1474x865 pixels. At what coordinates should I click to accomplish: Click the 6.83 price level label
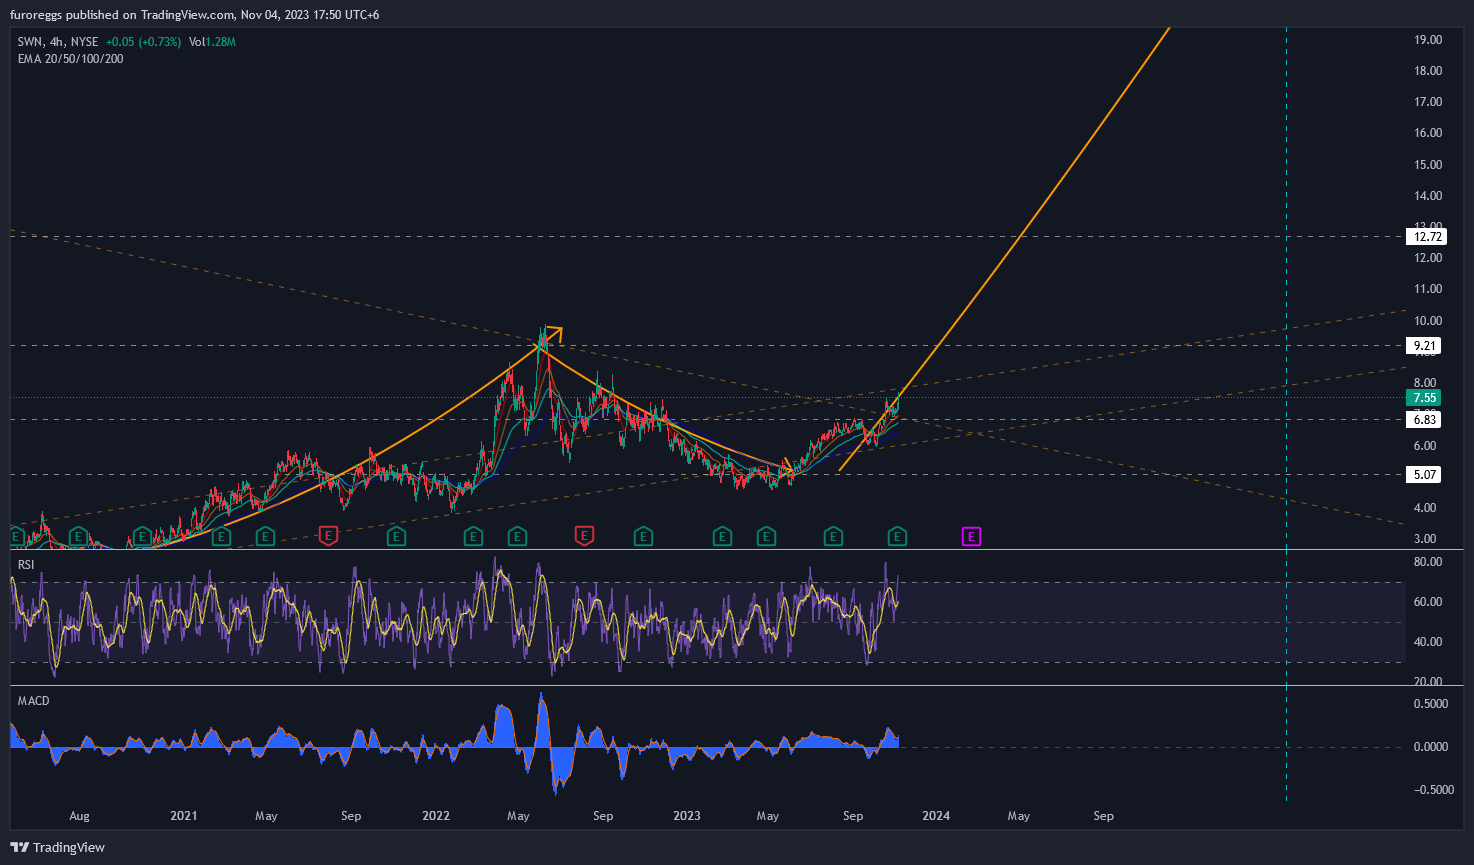1424,420
